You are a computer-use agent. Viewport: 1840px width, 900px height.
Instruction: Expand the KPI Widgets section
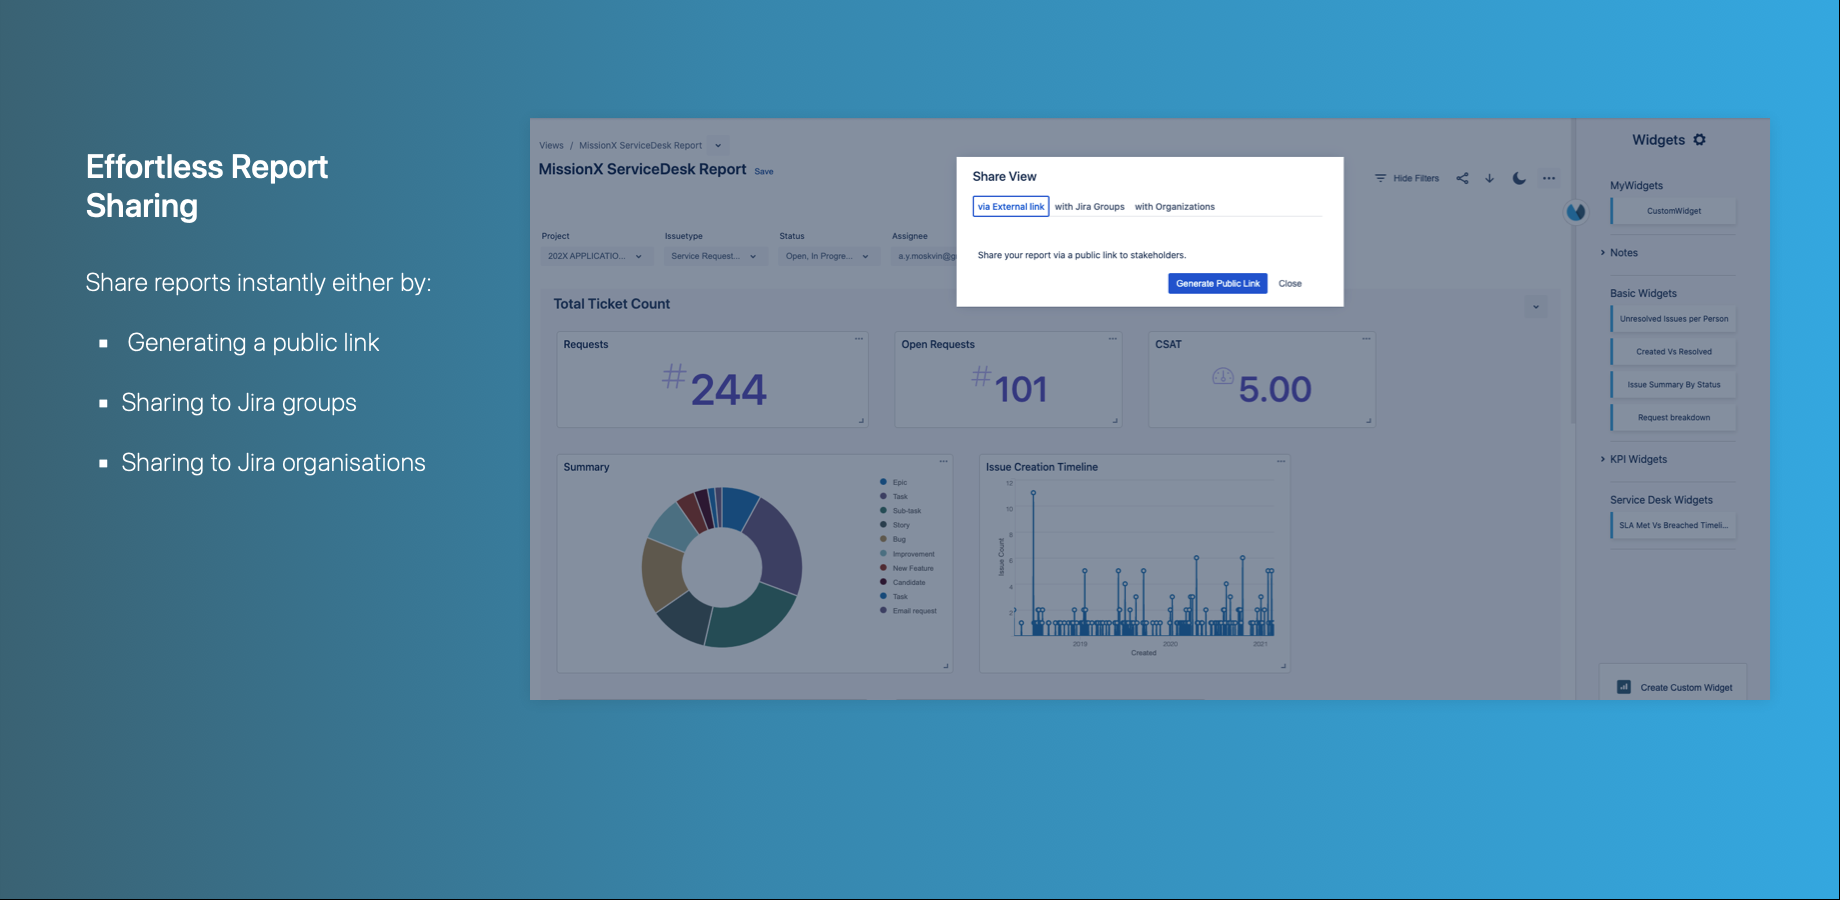coord(1634,460)
